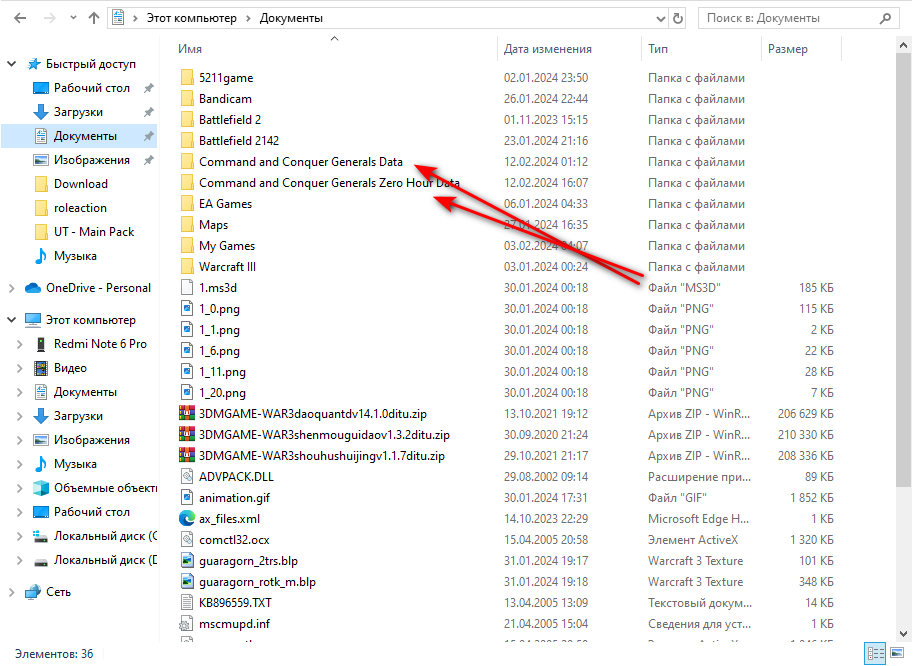Click vertical scrollbar down arrow
Screen dimensions: 913x666
[x=903, y=634]
